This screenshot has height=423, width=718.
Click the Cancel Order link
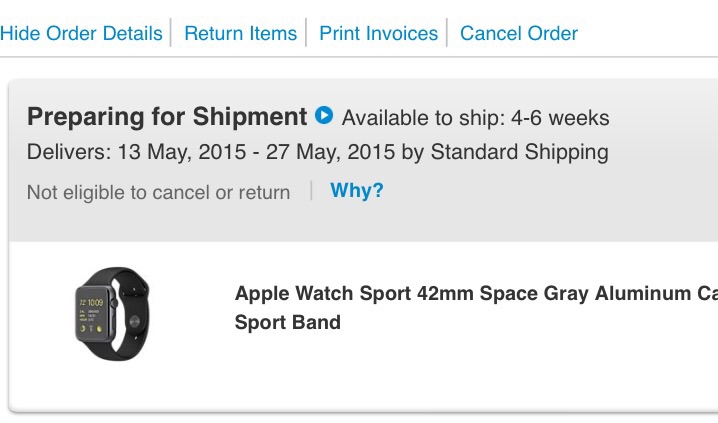(519, 33)
